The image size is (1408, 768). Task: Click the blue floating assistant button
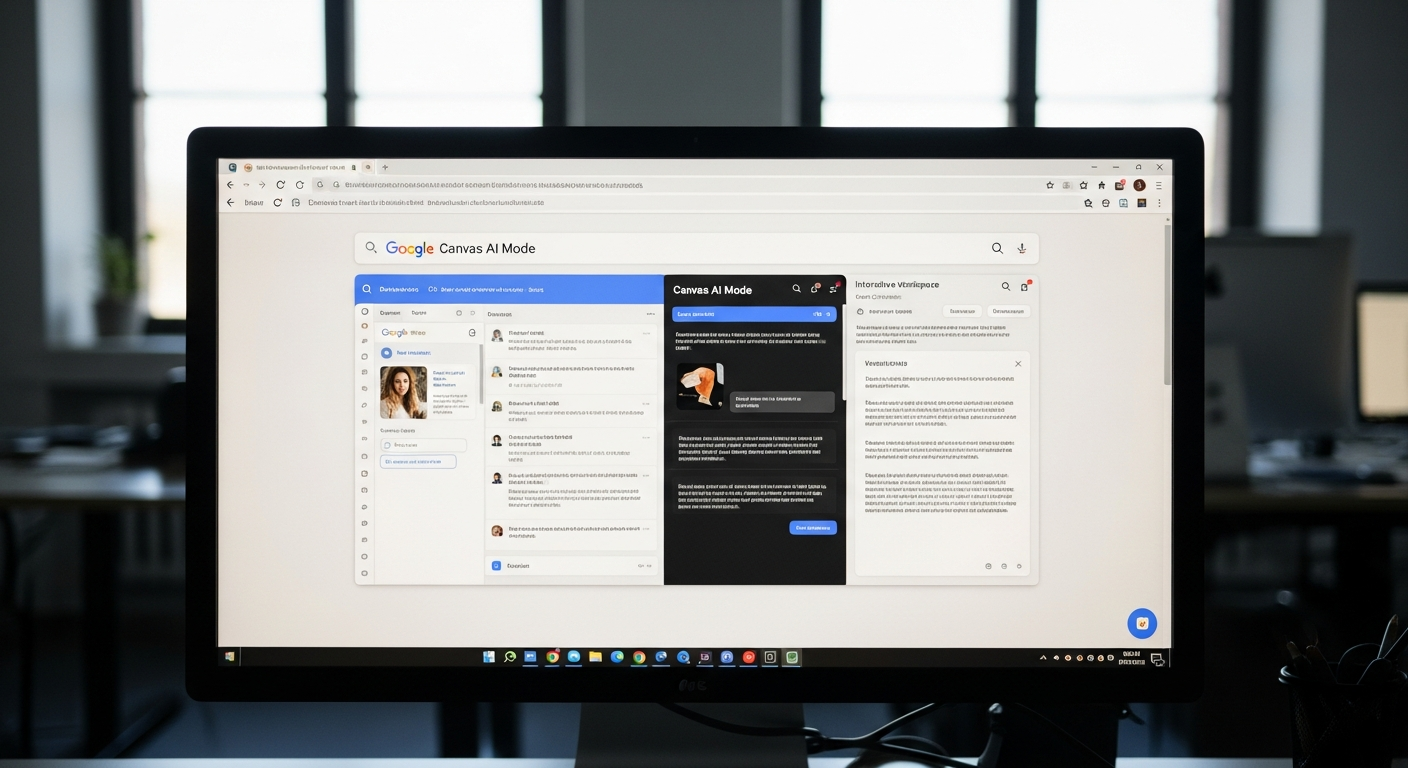pos(1141,623)
